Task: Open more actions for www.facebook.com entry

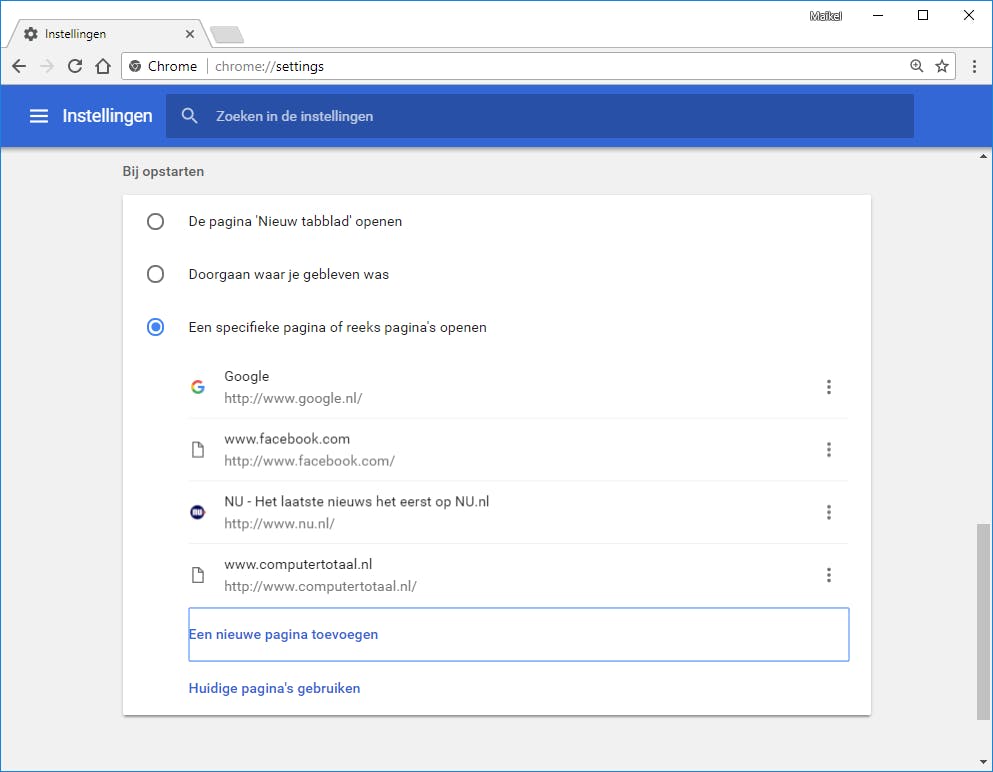Action: (829, 450)
